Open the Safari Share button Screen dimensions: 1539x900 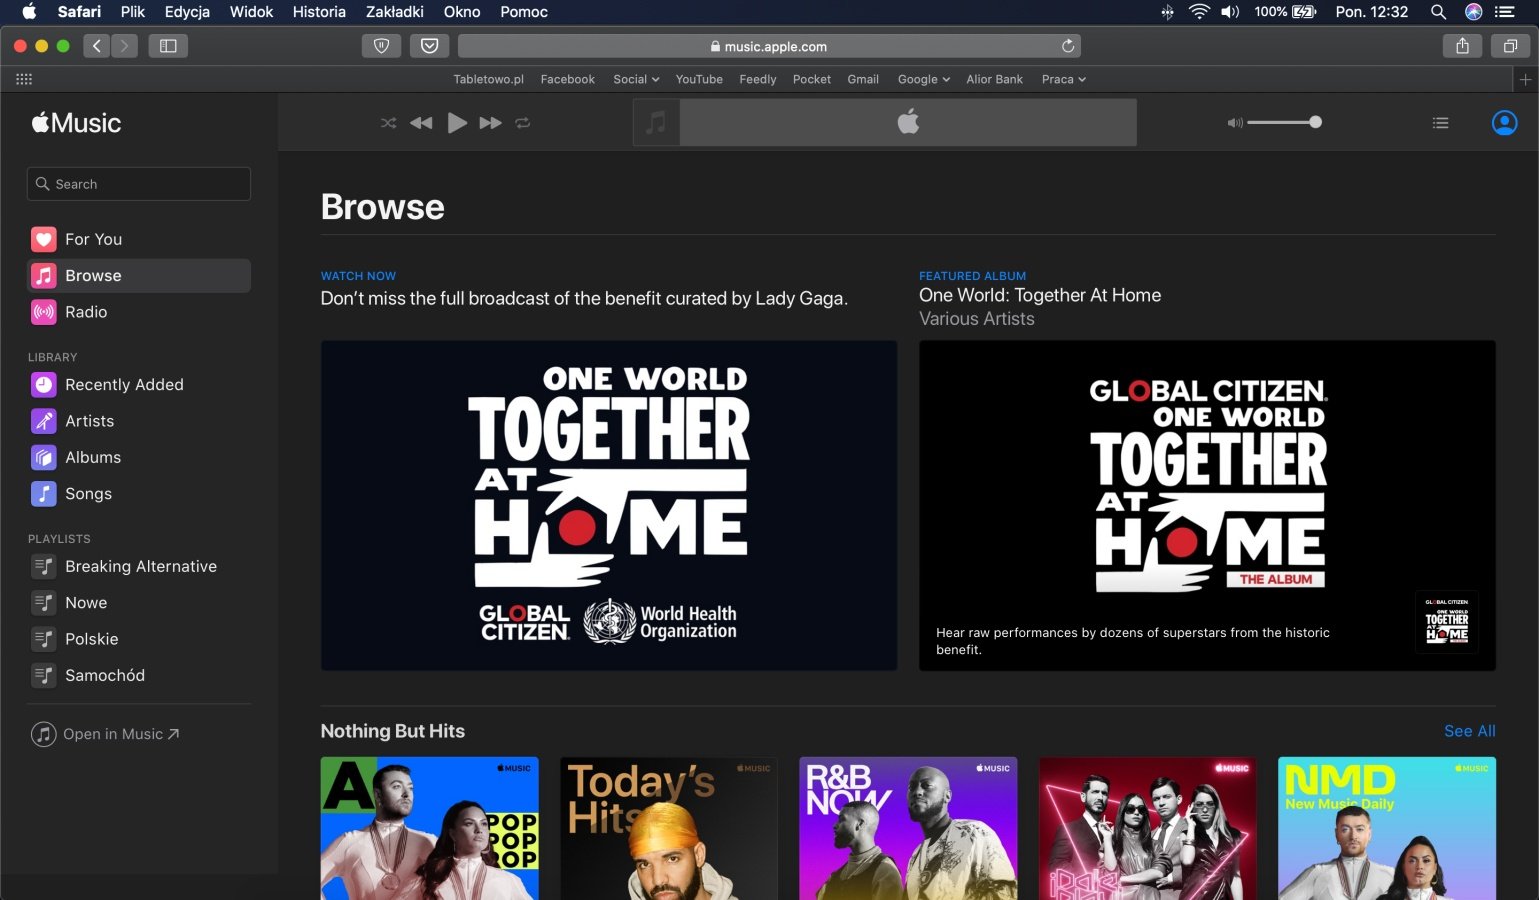1462,46
